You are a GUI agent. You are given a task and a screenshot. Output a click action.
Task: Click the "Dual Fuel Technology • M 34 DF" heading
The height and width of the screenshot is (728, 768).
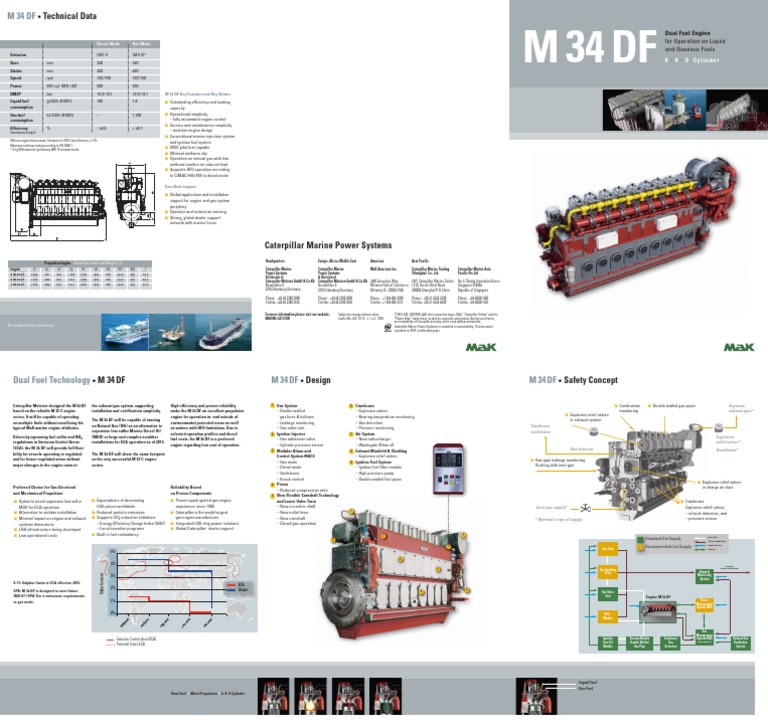69,380
